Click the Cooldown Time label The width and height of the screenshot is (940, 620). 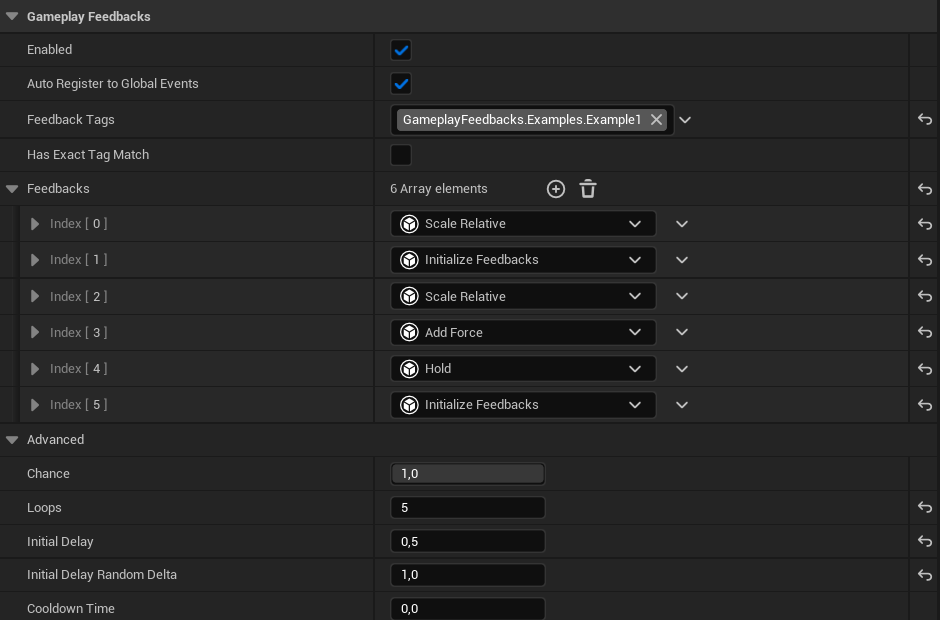(71, 609)
